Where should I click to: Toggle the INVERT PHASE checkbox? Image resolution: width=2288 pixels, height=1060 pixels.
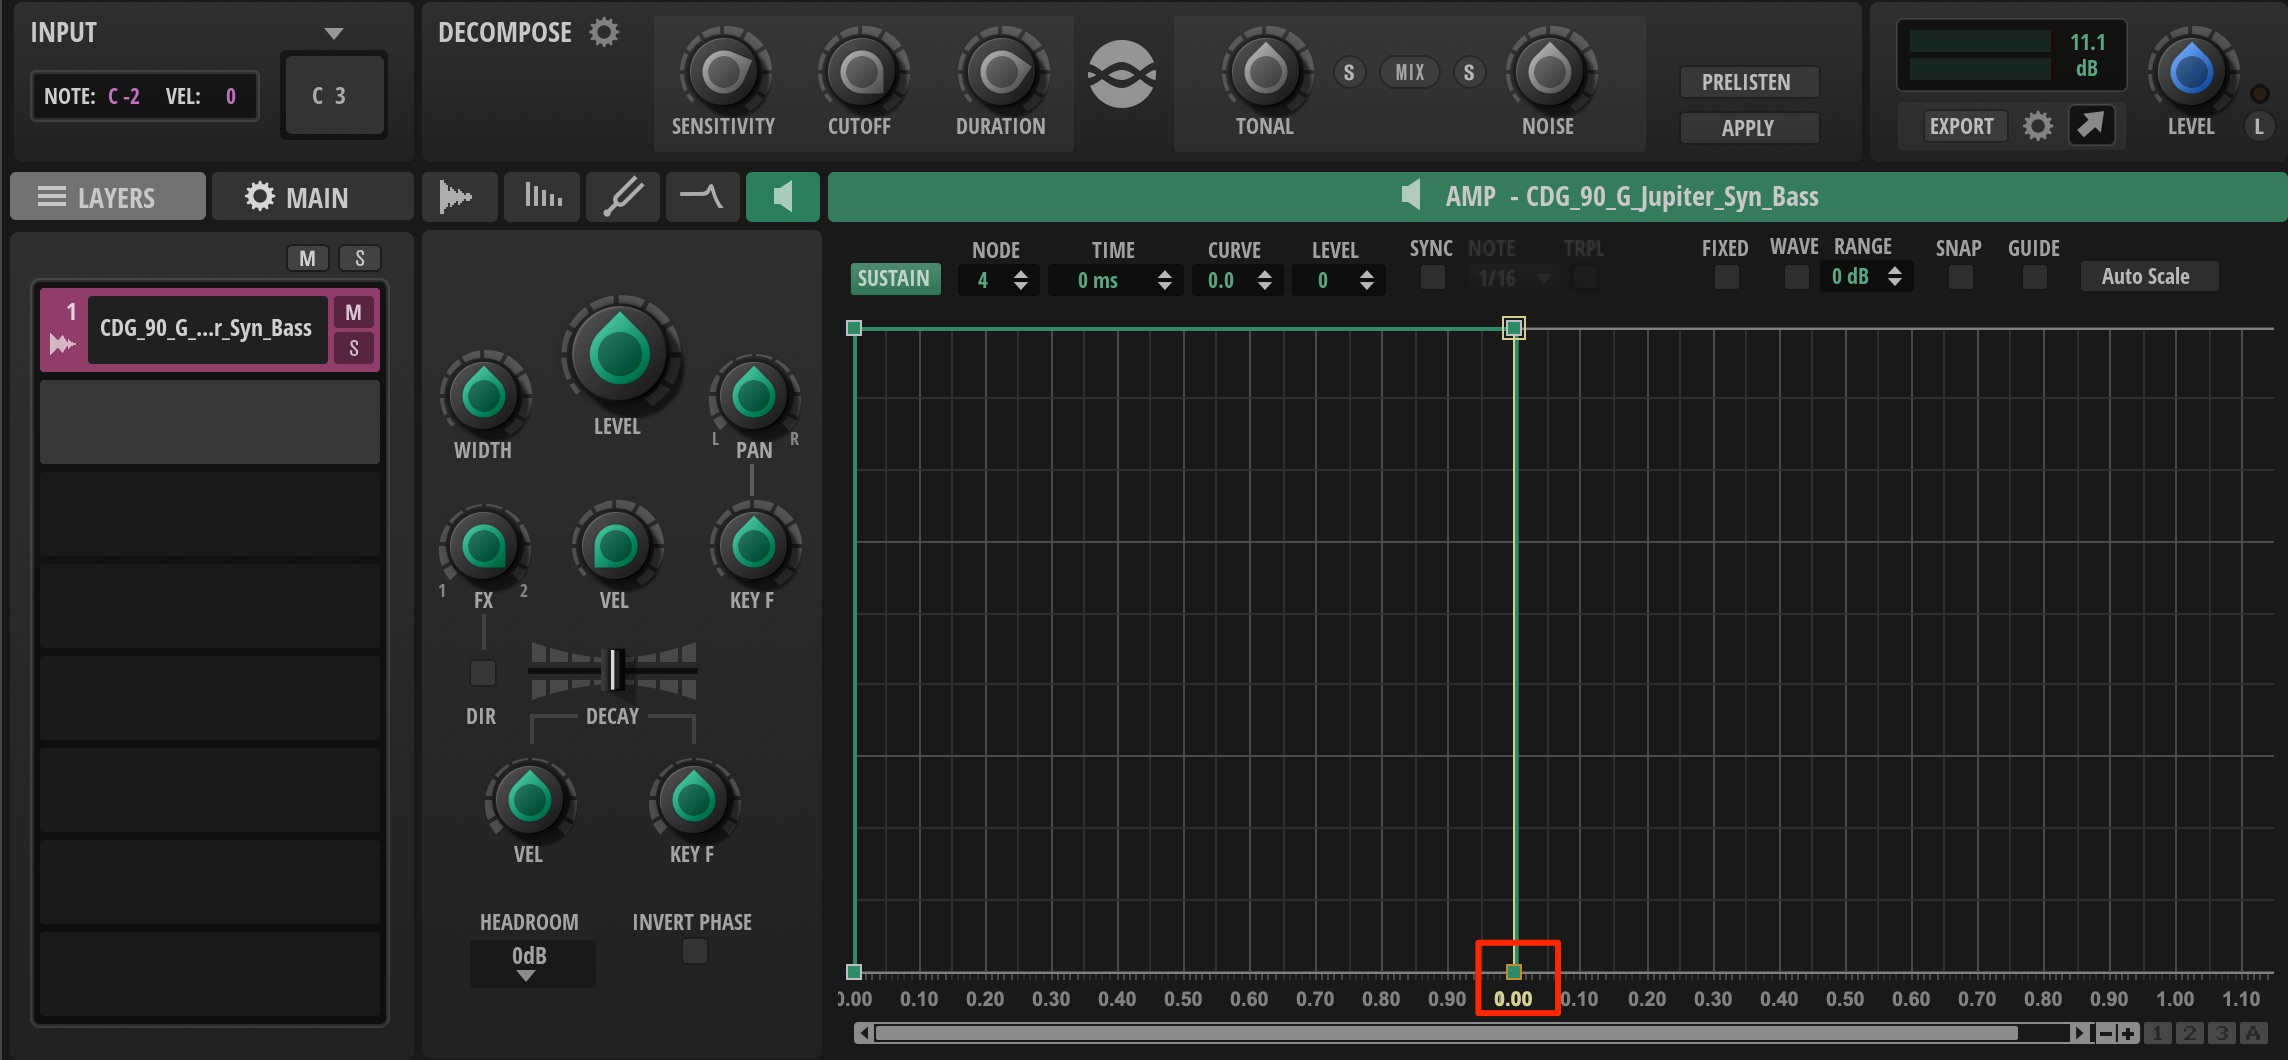[694, 951]
